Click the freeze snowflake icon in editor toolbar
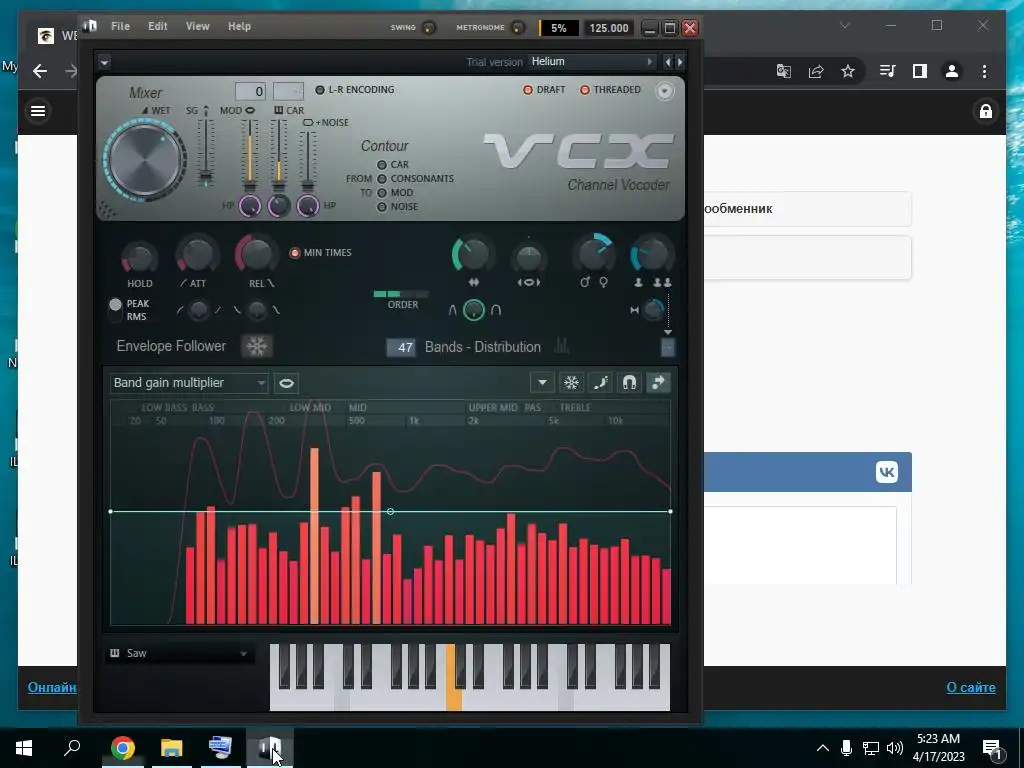 [571, 383]
